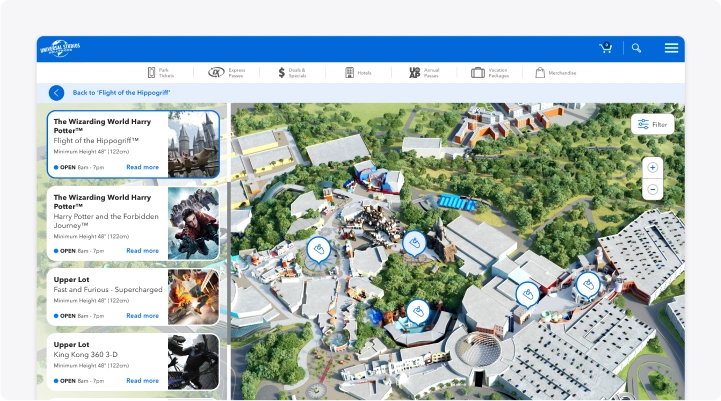Read more about Fast and Furious - Supercharged

click(x=142, y=315)
